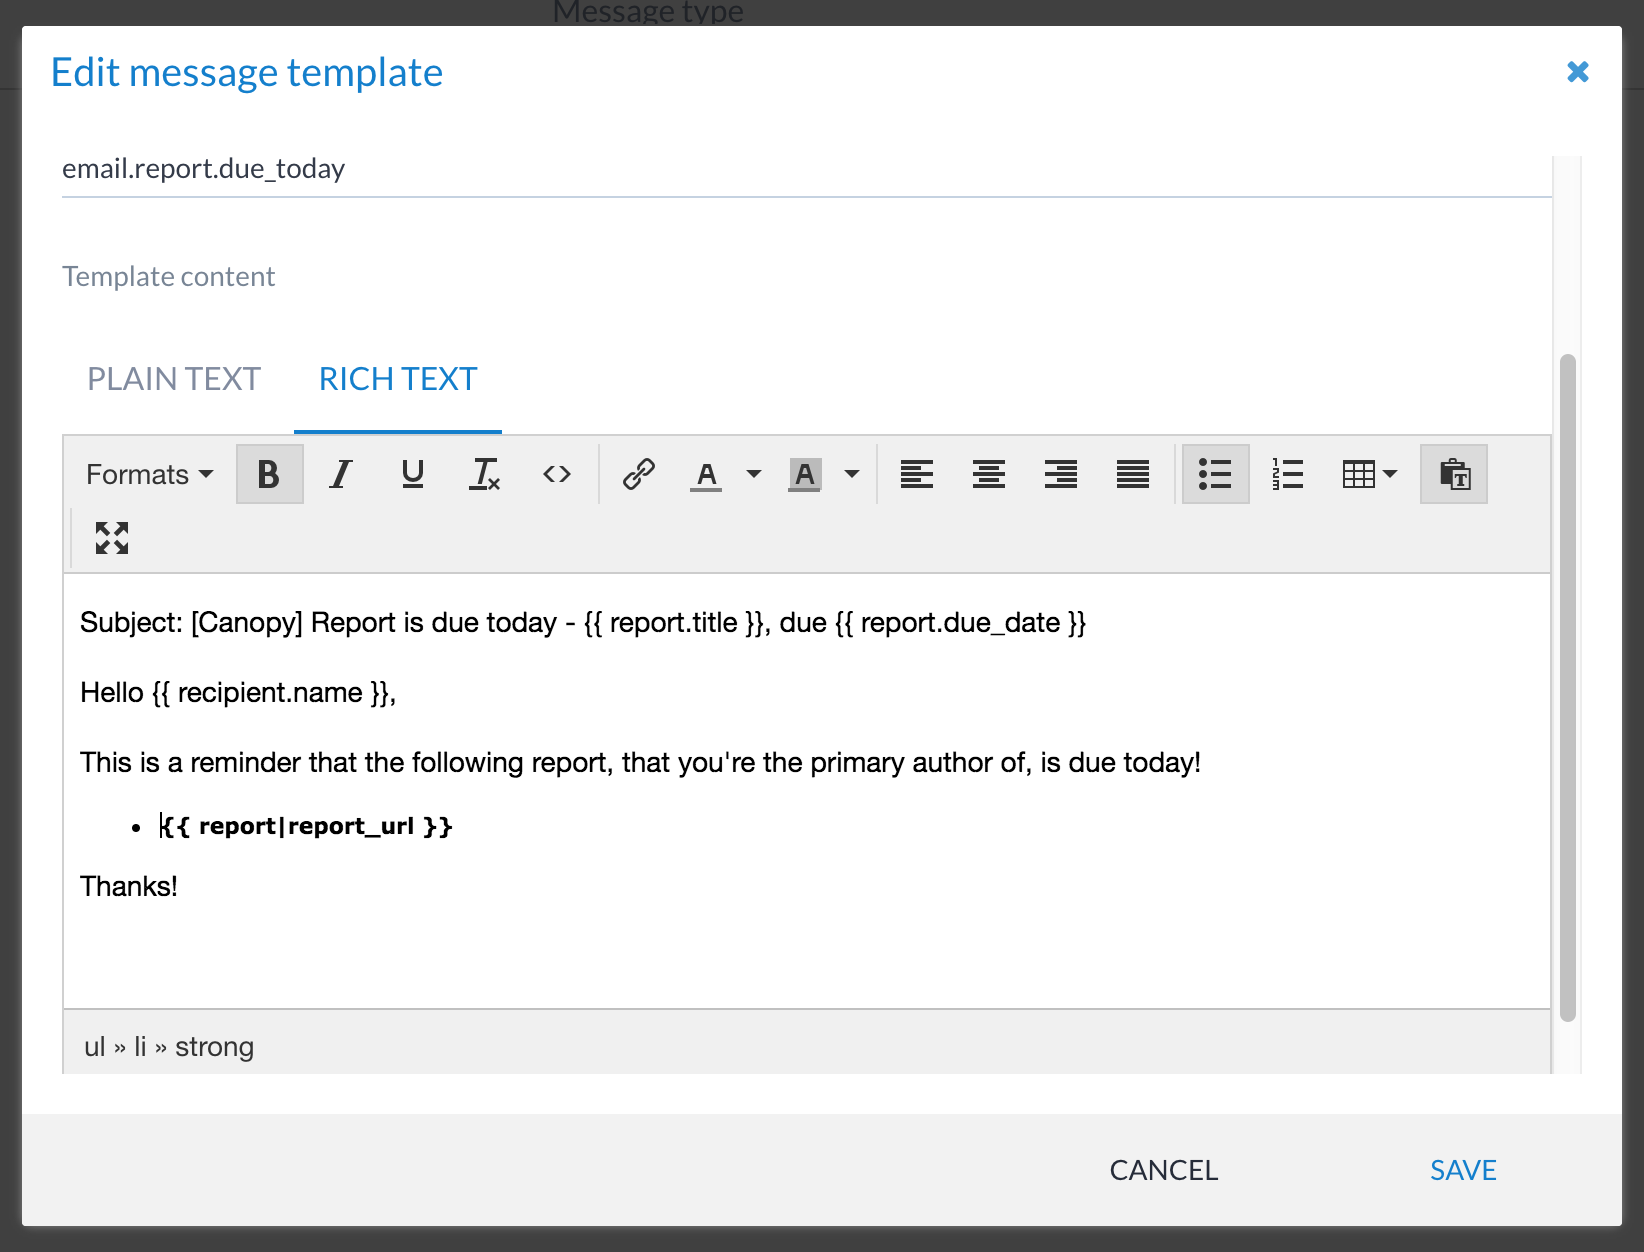Expand the text color picker arrow
This screenshot has height=1252, width=1644.
754,474
